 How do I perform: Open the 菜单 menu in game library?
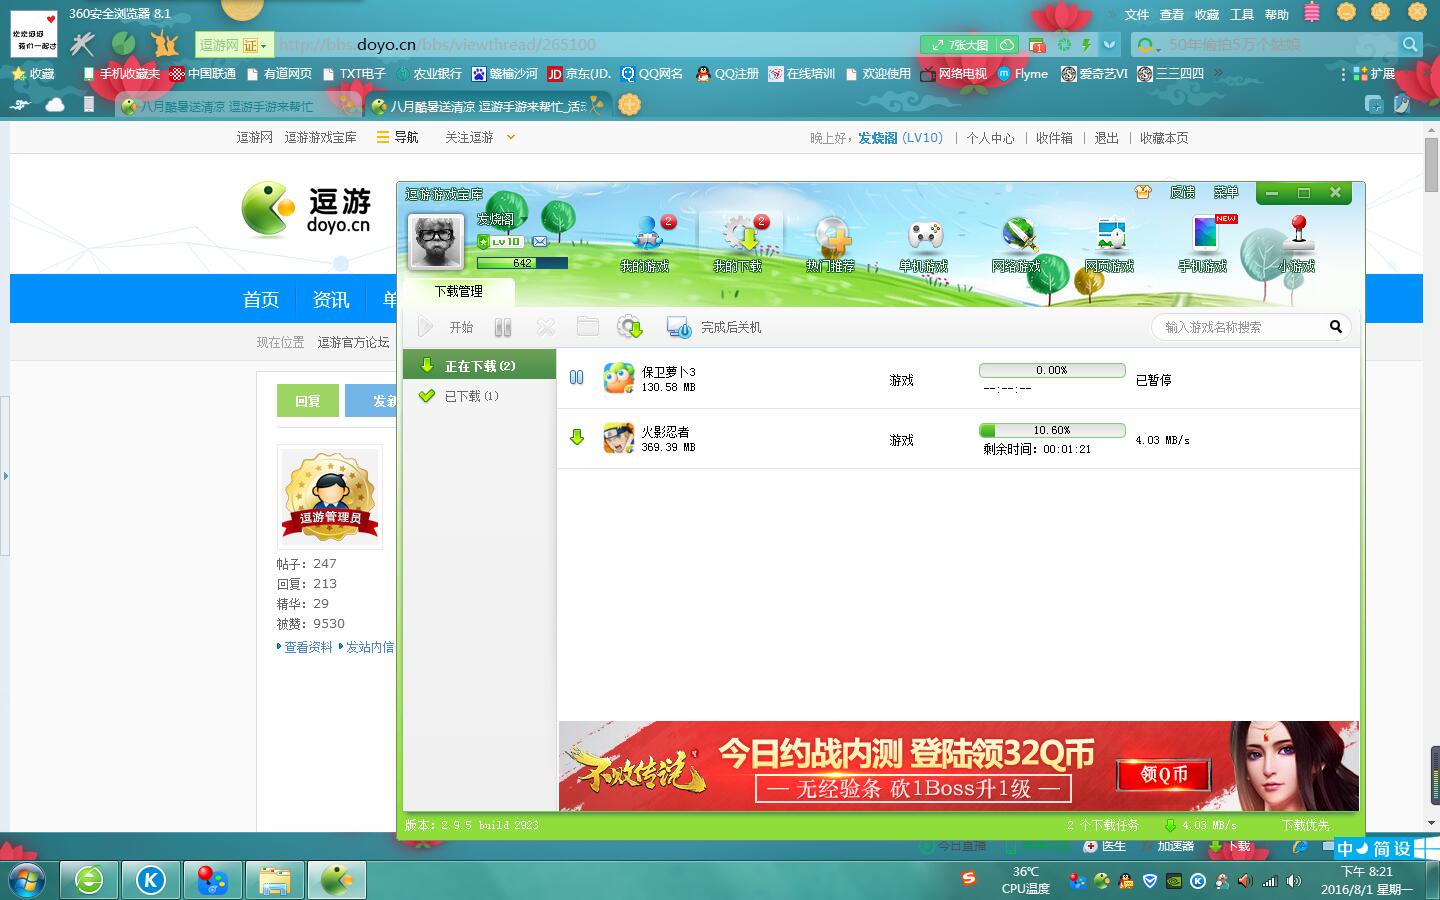(1226, 192)
